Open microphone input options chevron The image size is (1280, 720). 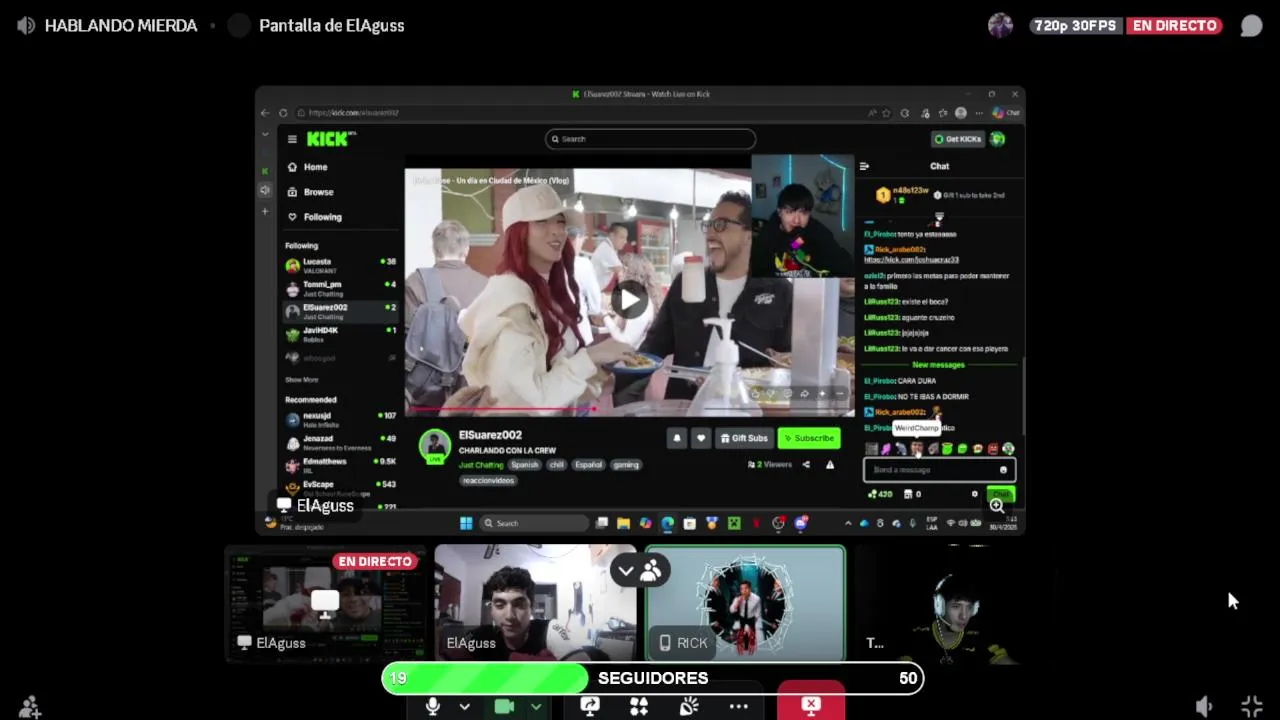(464, 706)
